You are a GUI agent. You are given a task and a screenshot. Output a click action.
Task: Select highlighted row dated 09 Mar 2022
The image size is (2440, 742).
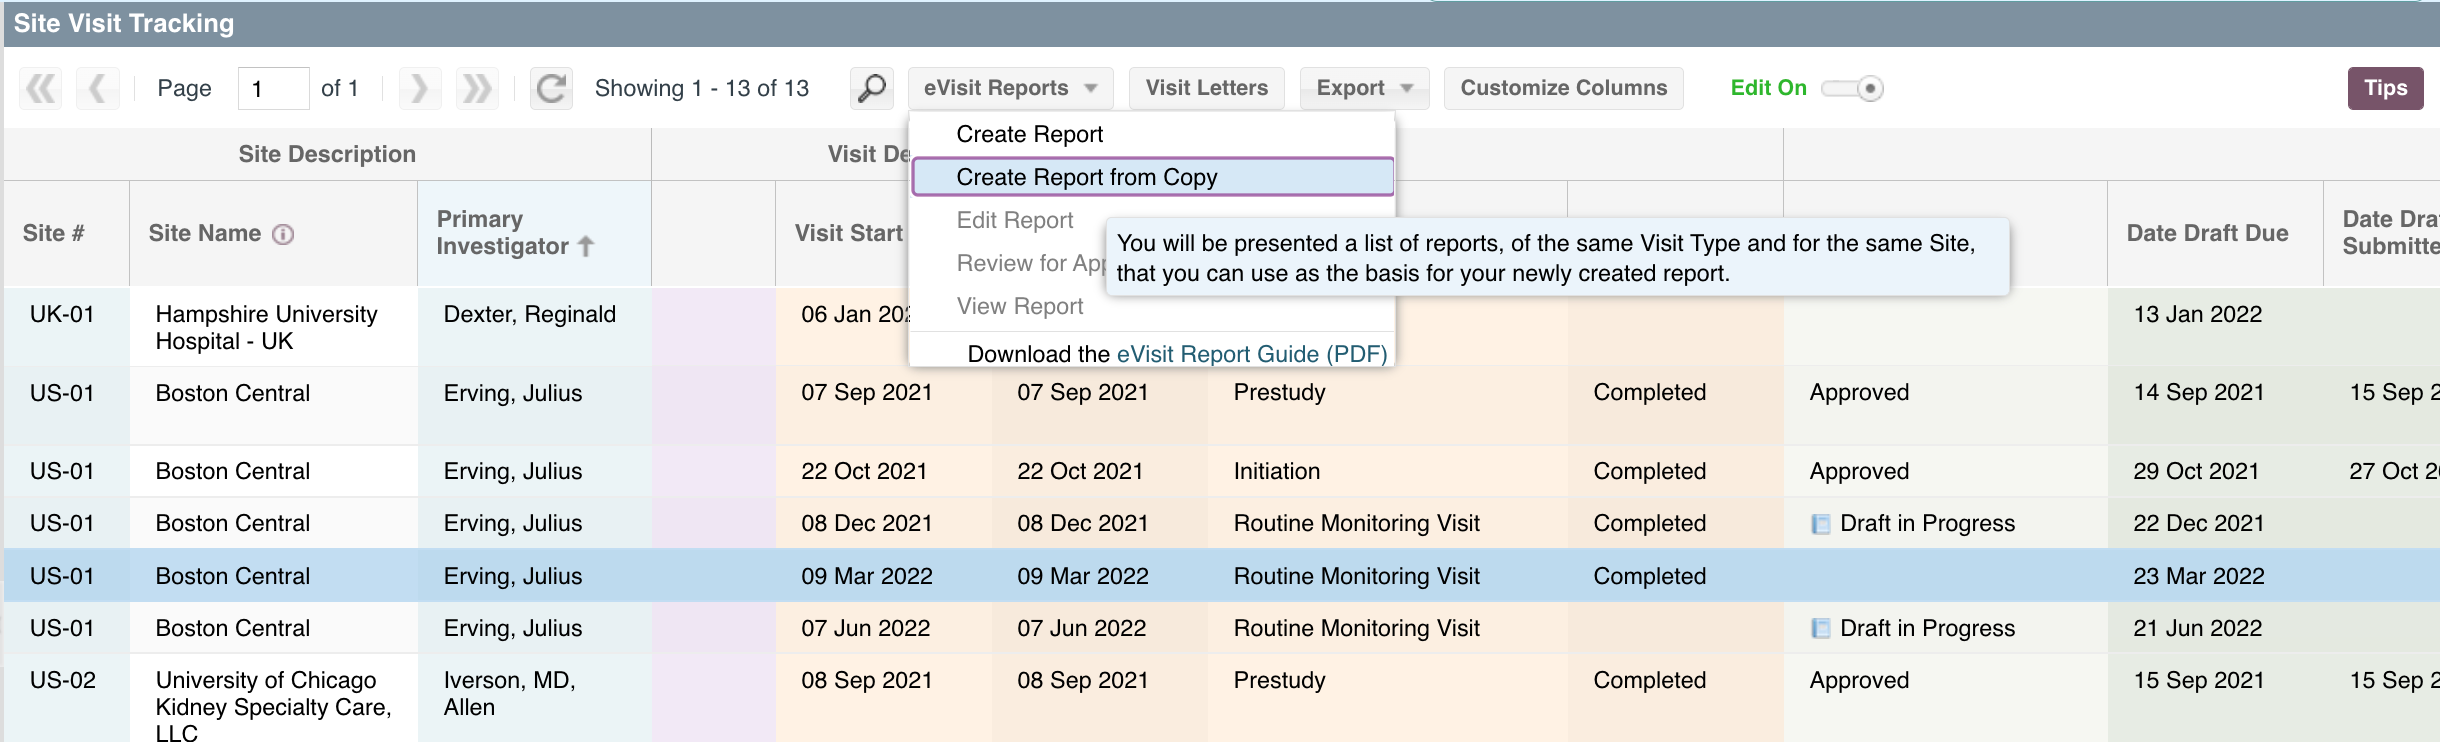tap(1222, 576)
